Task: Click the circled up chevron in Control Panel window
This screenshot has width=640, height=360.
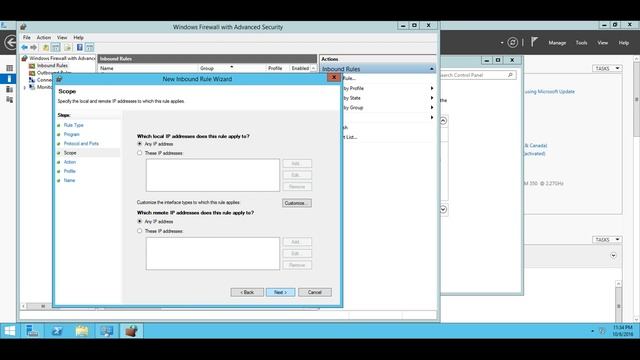Action: 443,121
